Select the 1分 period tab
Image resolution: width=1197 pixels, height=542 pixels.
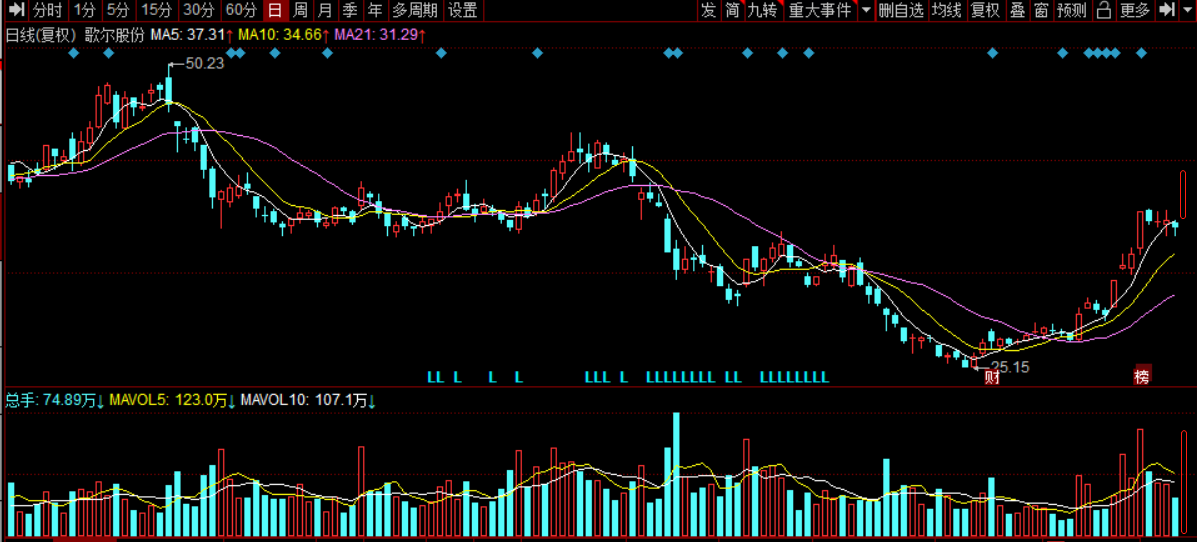click(x=85, y=10)
